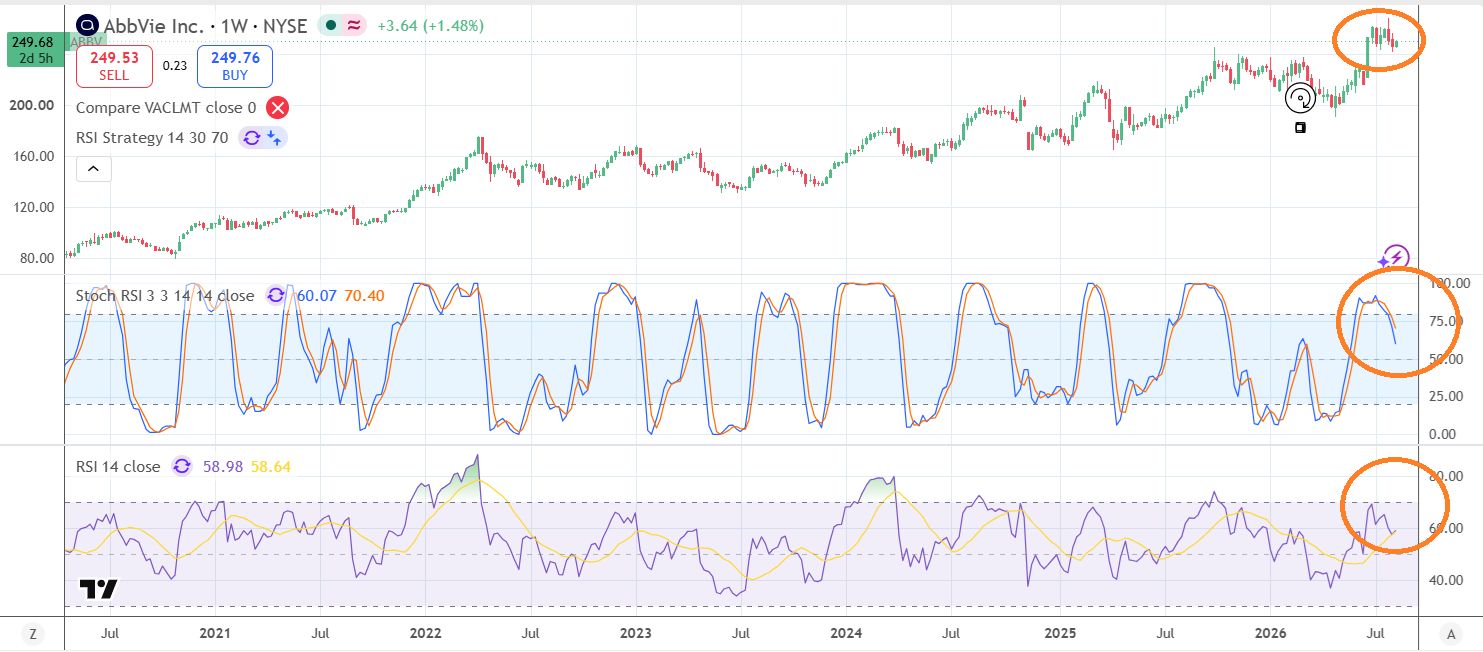
Task: Click the green market status dot
Action: tap(329, 26)
